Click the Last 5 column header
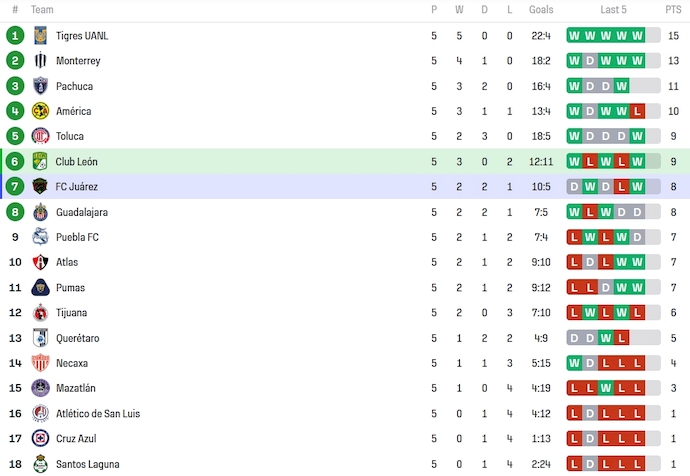The width and height of the screenshot is (690, 476). [614, 10]
